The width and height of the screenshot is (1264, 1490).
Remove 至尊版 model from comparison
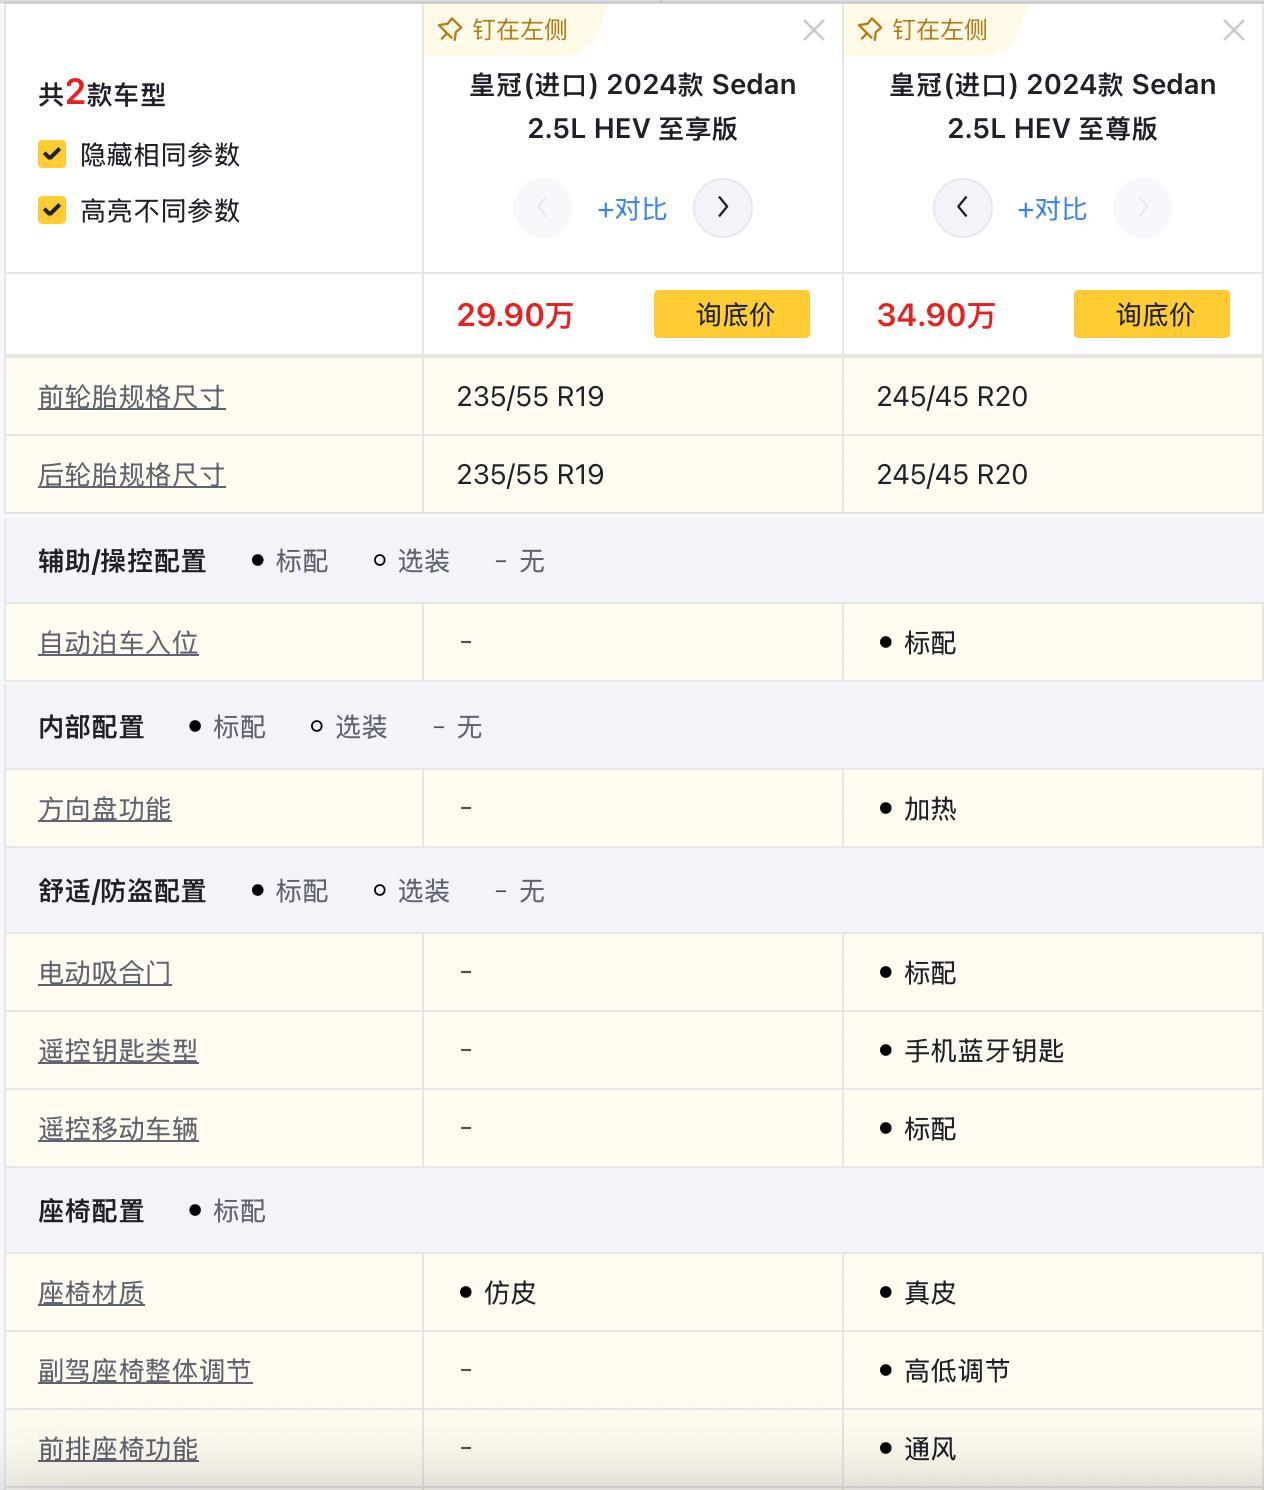pyautogui.click(x=1234, y=31)
